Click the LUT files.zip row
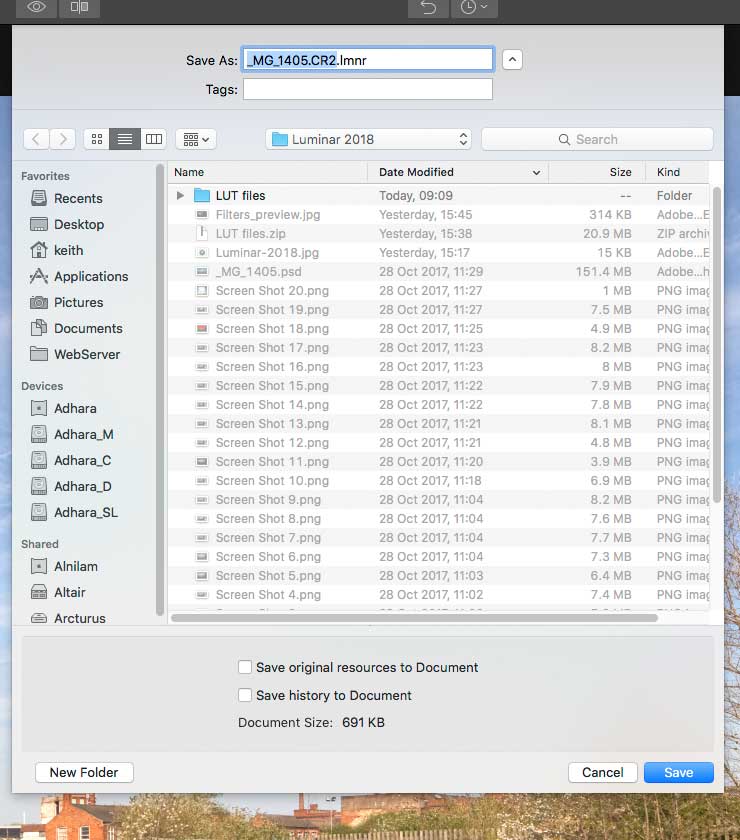The image size is (740, 840). click(x=438, y=234)
